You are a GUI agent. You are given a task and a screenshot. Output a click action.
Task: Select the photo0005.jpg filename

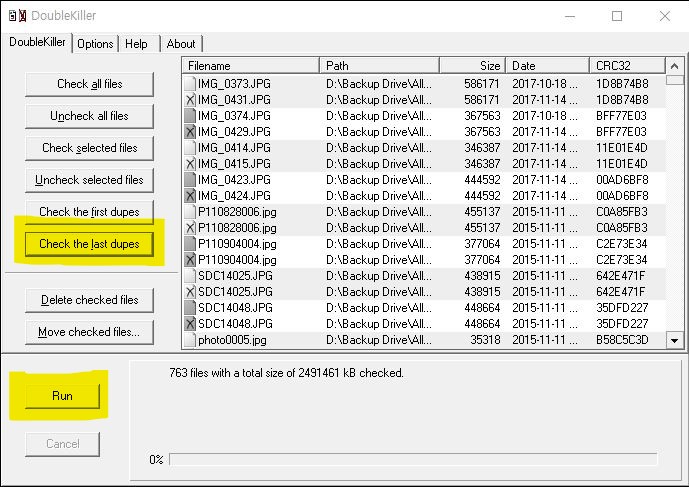click(x=232, y=340)
